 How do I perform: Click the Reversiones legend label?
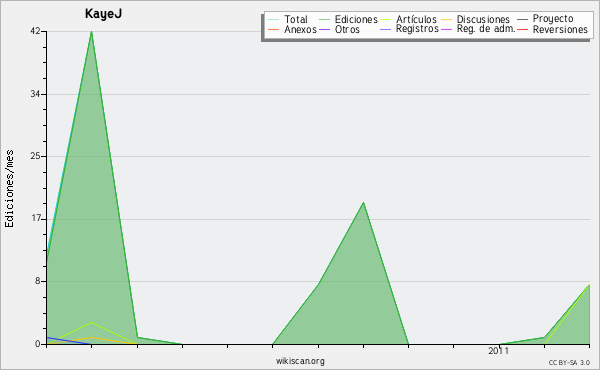point(560,29)
